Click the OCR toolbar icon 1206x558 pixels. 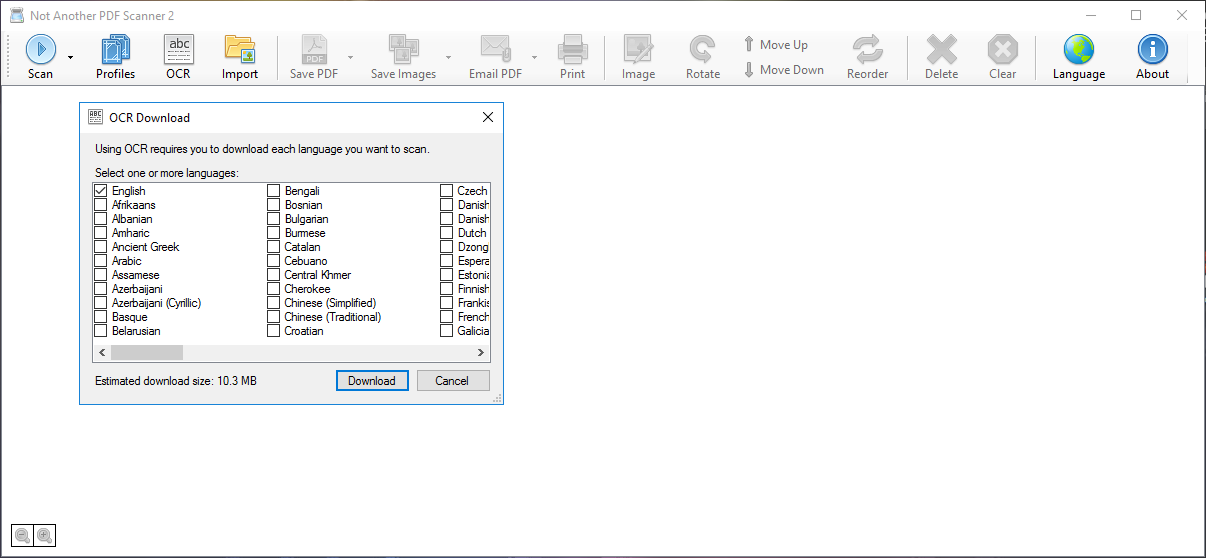click(178, 57)
